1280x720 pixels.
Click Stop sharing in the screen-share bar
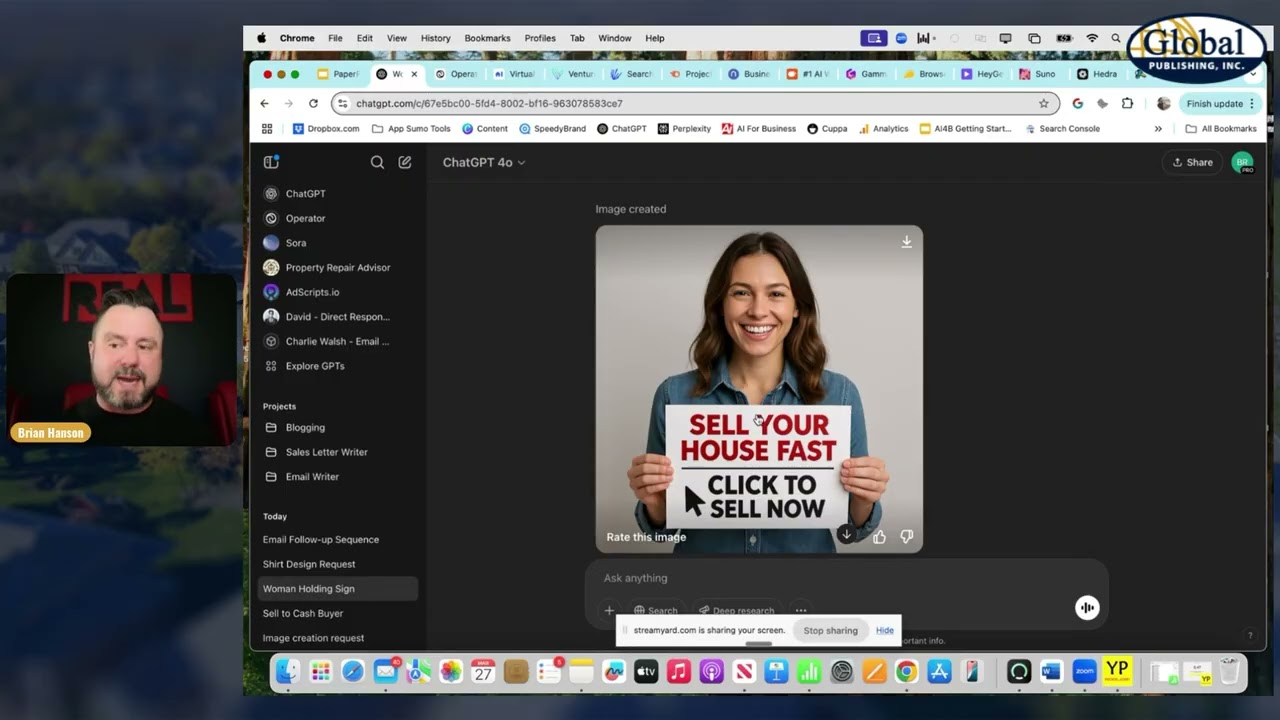coord(830,631)
